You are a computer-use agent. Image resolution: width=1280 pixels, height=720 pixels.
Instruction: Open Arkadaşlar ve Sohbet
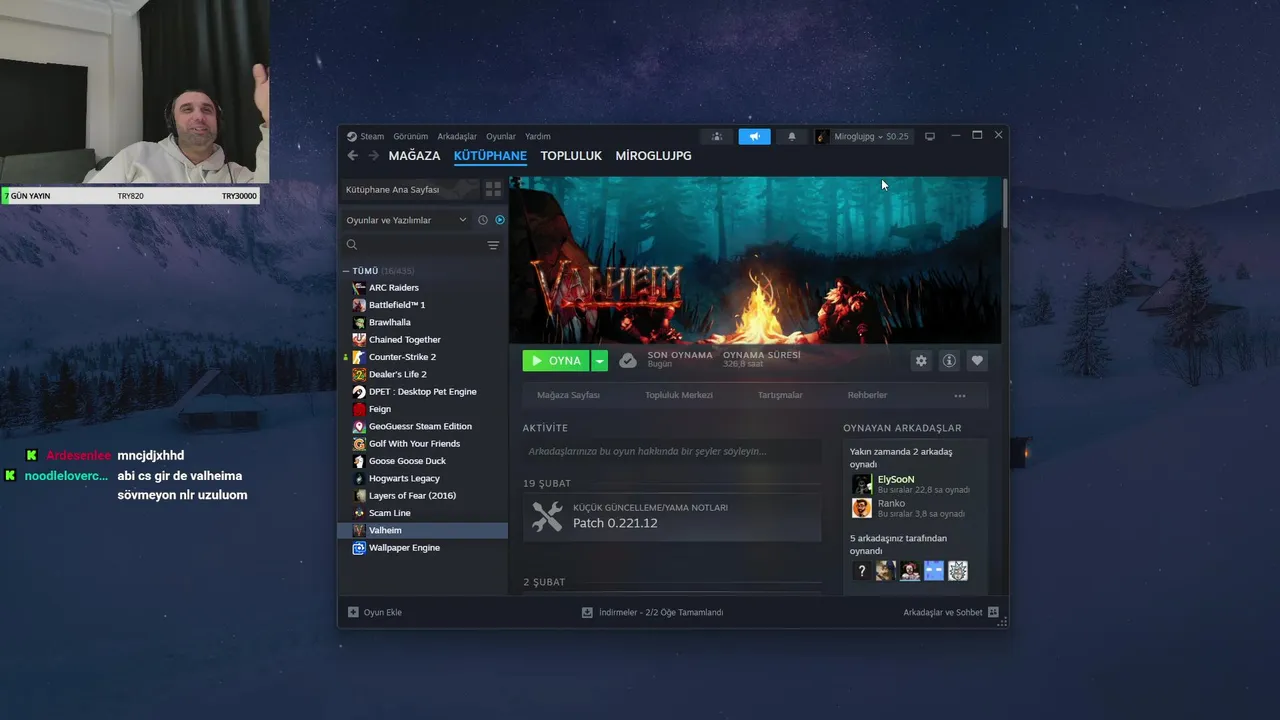[x=951, y=612]
